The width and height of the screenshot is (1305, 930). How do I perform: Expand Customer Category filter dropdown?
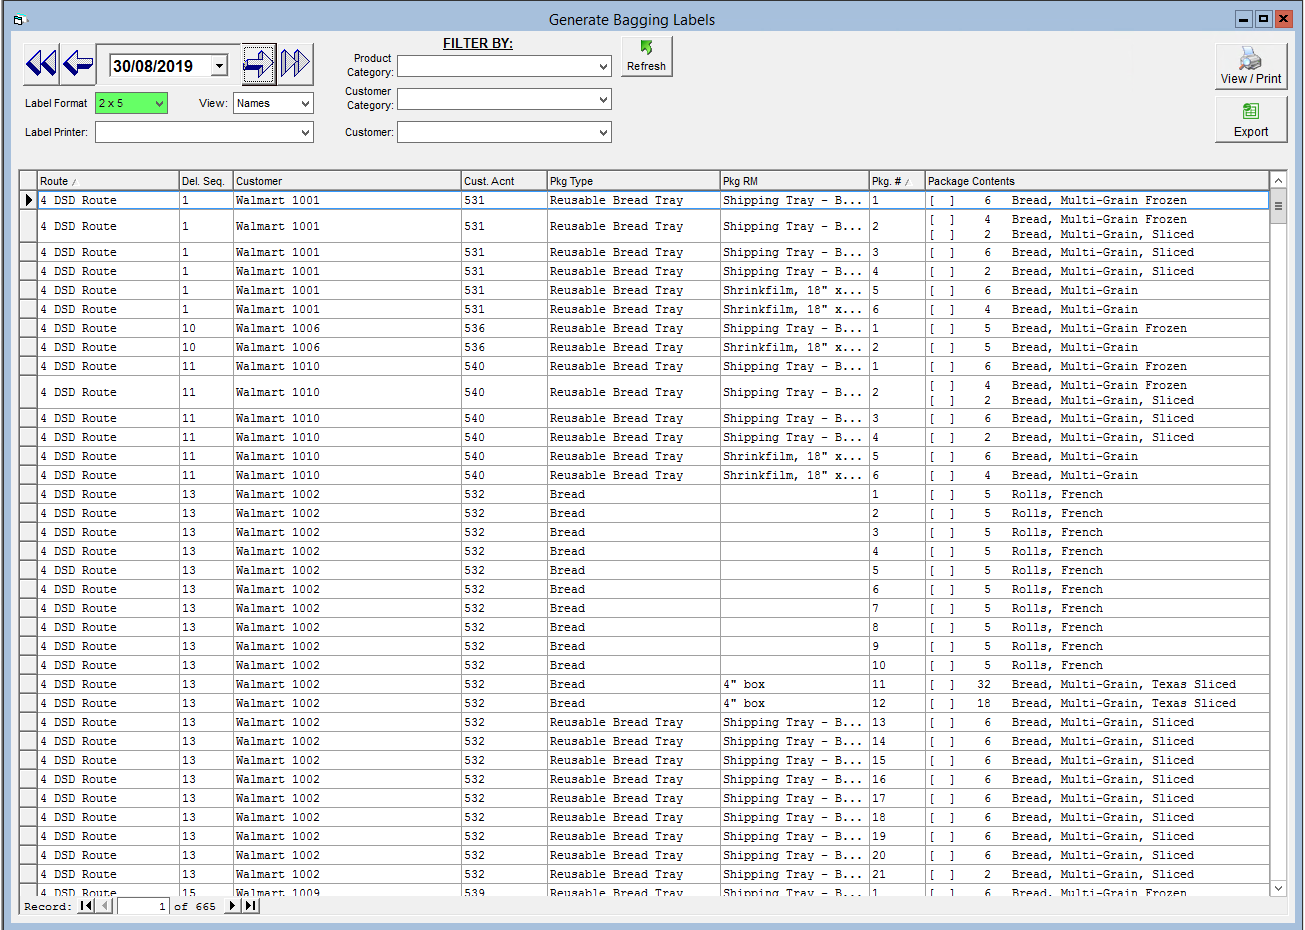tap(603, 99)
